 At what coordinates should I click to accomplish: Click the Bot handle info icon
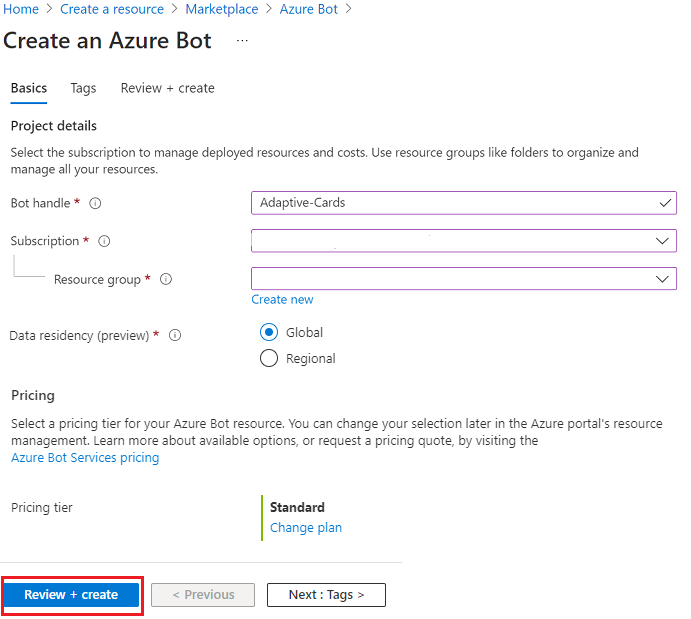[95, 203]
